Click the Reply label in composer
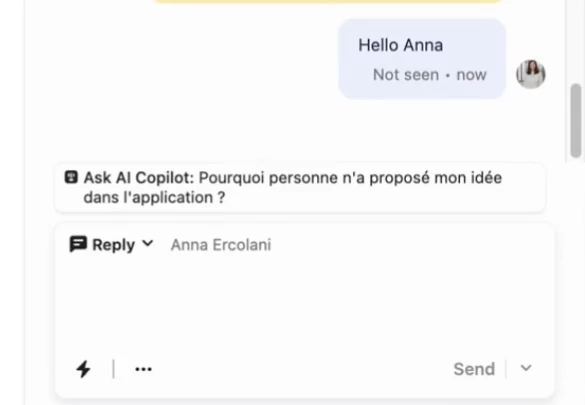The height and width of the screenshot is (405, 585). click(113, 245)
